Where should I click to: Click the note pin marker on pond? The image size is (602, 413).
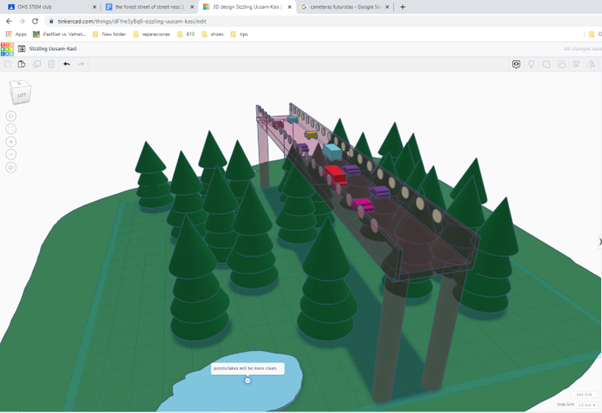tap(248, 380)
